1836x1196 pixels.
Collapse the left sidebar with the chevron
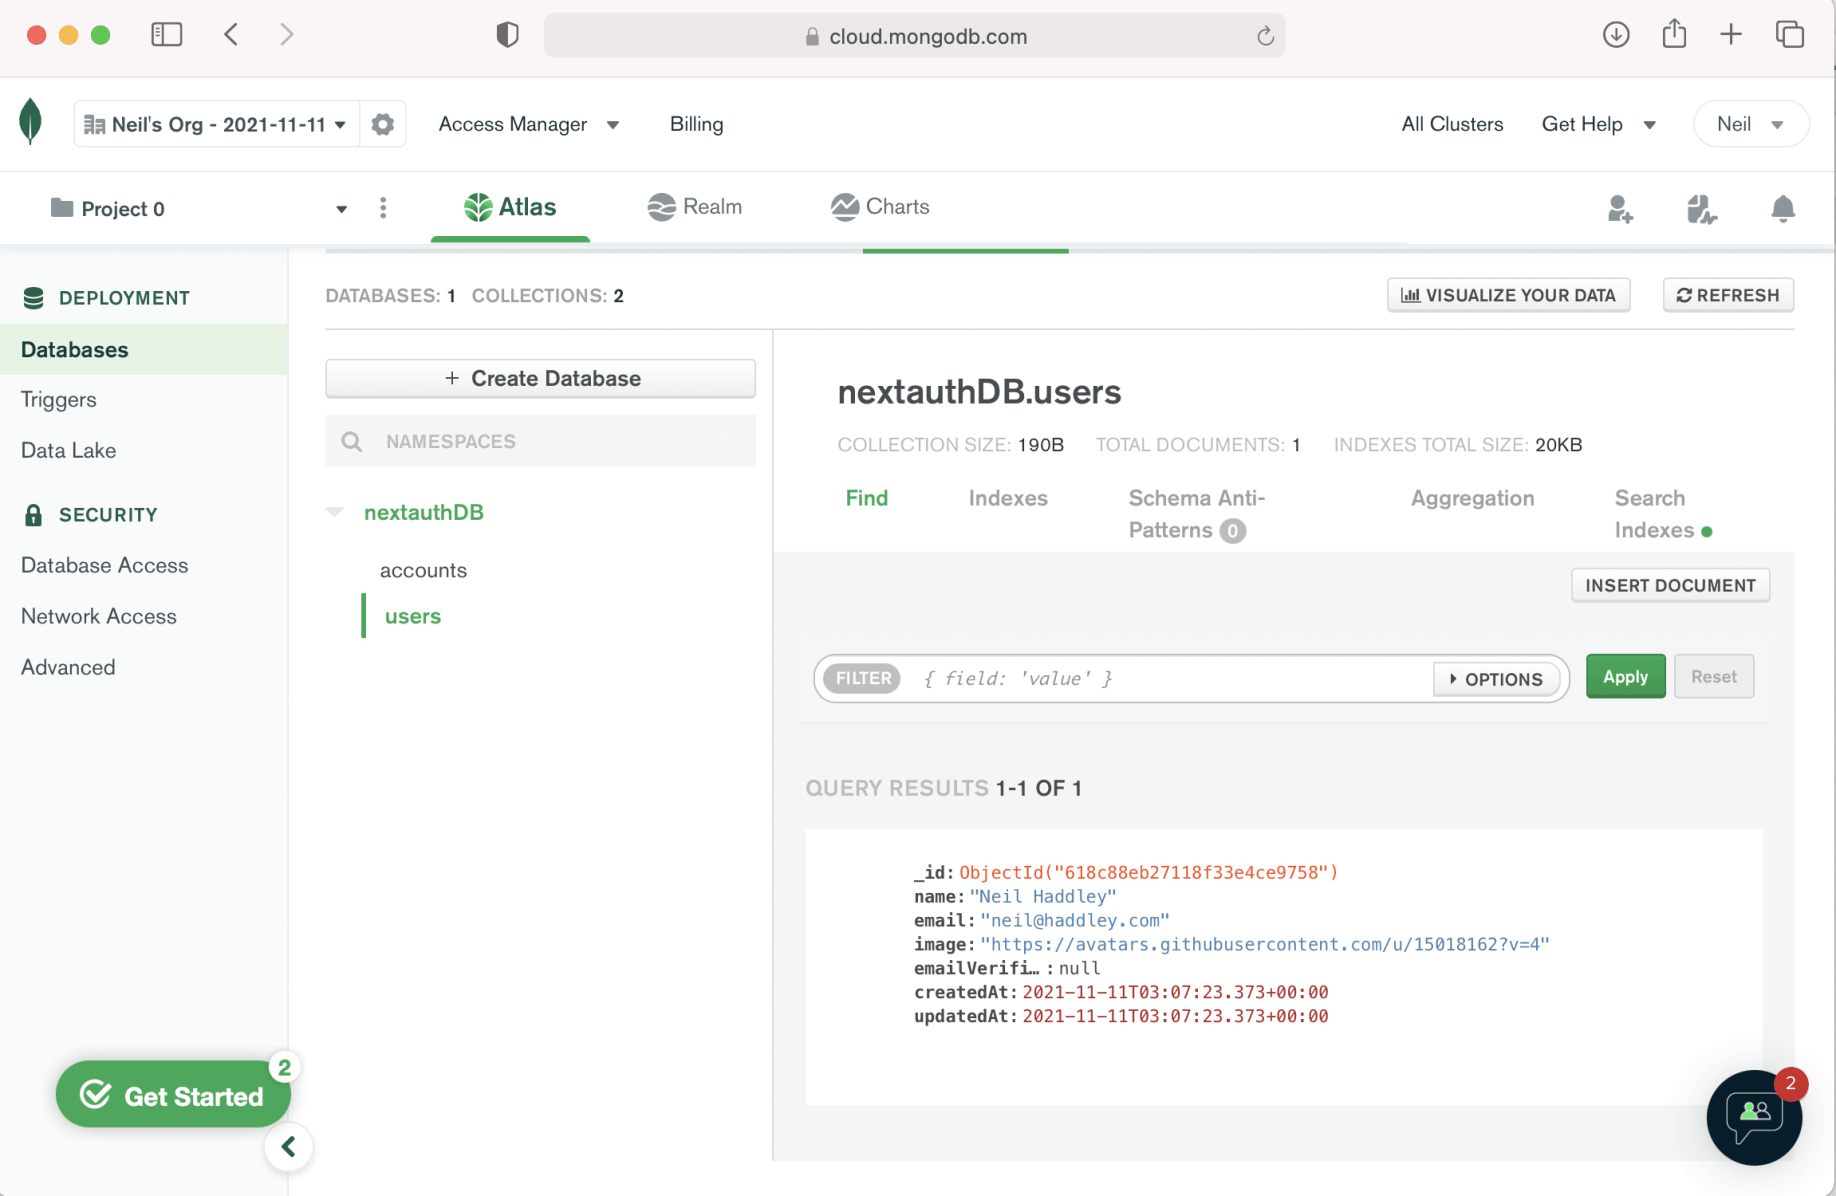pos(289,1146)
